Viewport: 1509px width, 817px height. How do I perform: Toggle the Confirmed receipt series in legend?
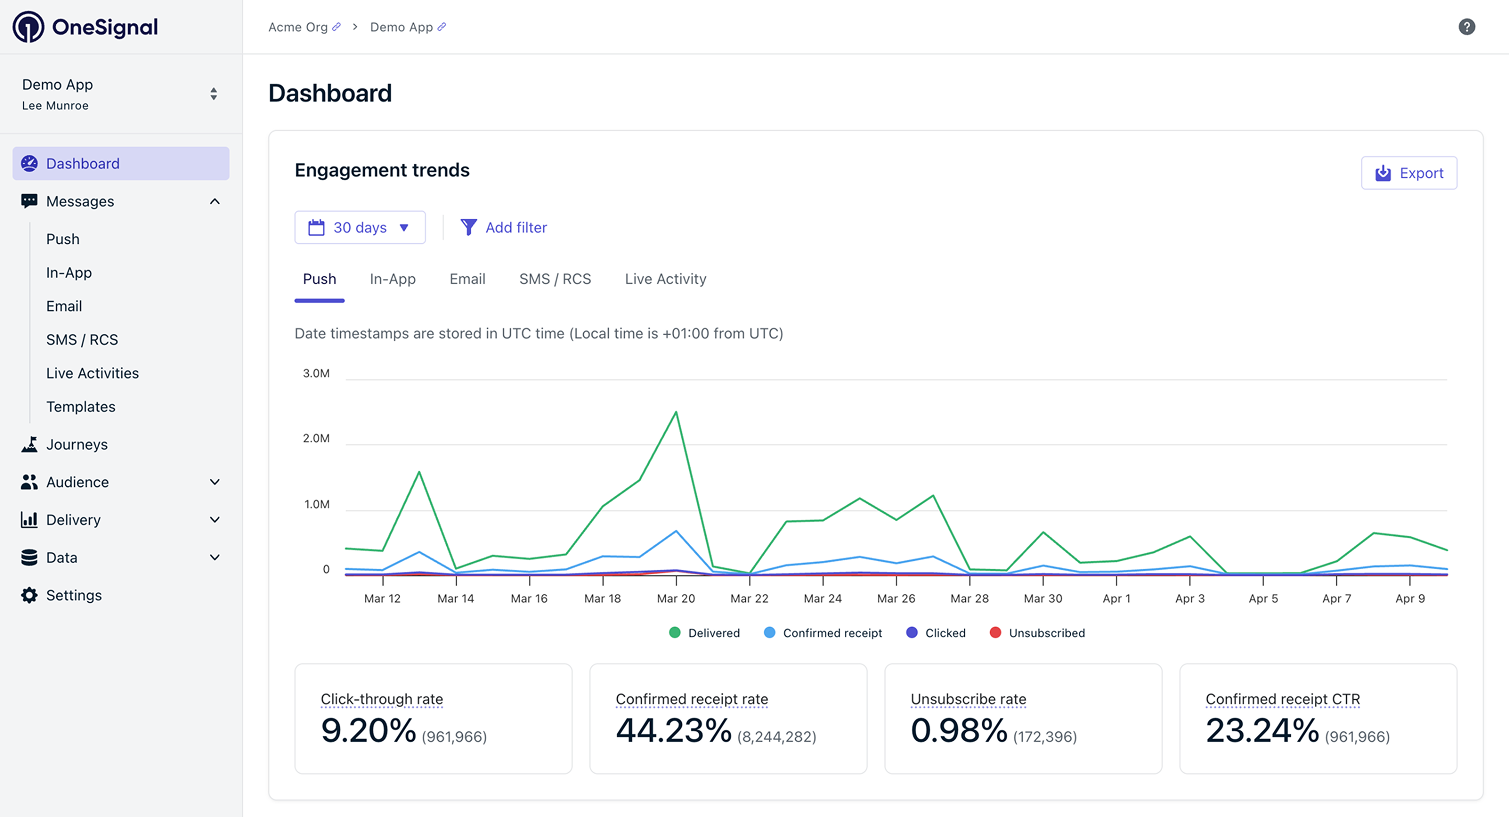click(x=823, y=633)
